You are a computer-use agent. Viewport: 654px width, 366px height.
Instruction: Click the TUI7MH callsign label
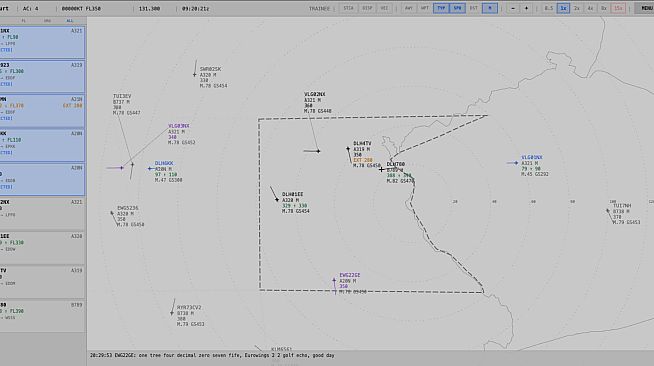[622, 206]
